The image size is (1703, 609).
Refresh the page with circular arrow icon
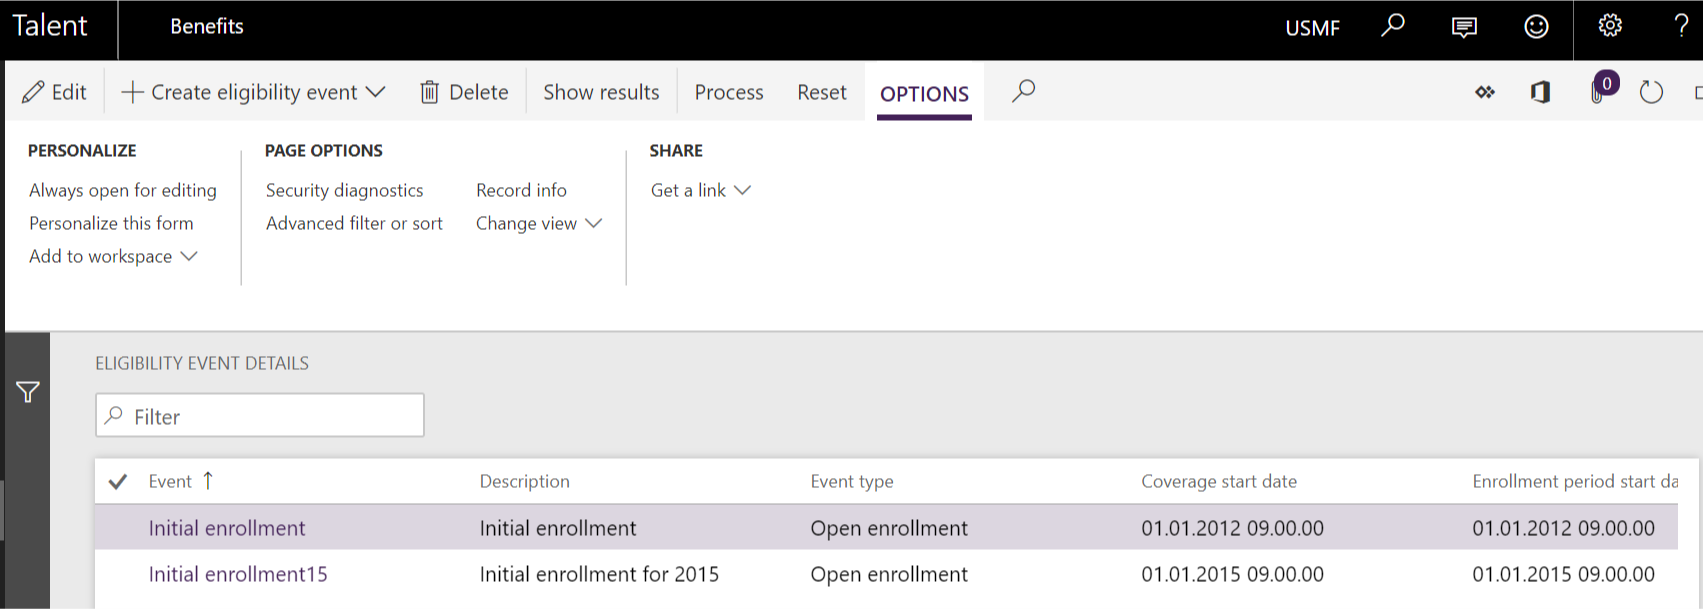click(1651, 92)
